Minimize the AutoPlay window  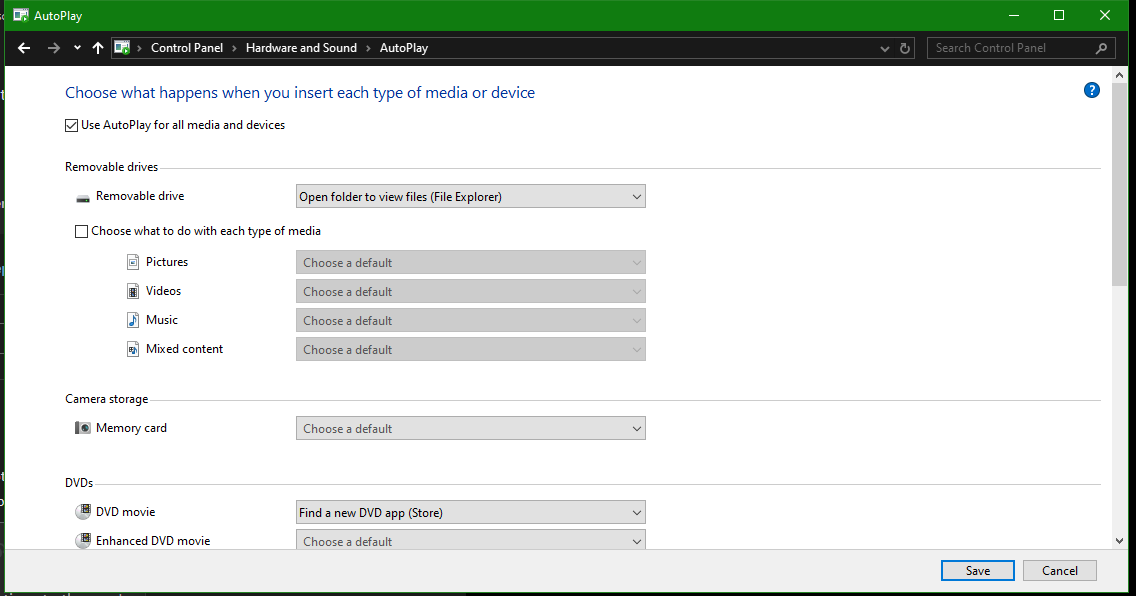(x=1014, y=15)
